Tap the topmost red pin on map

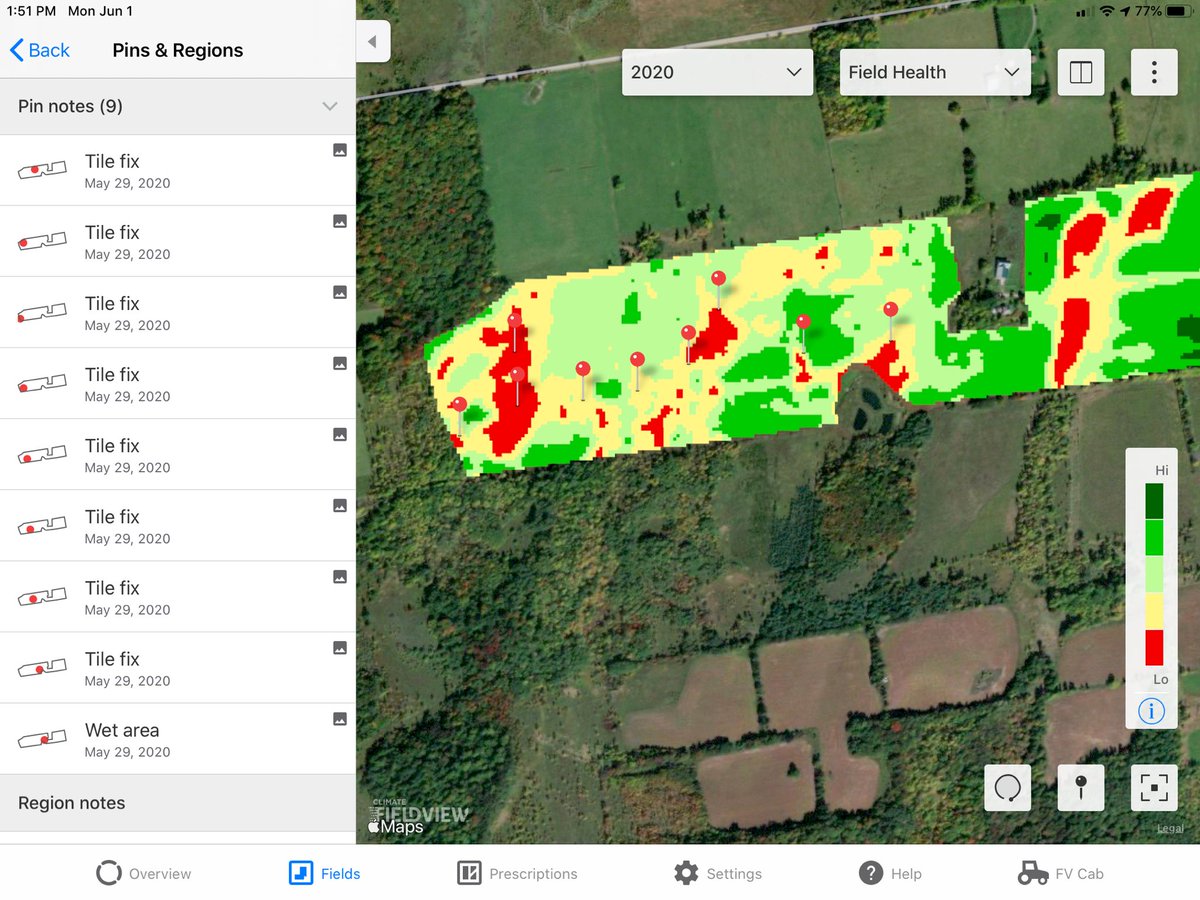pyautogui.click(x=718, y=278)
